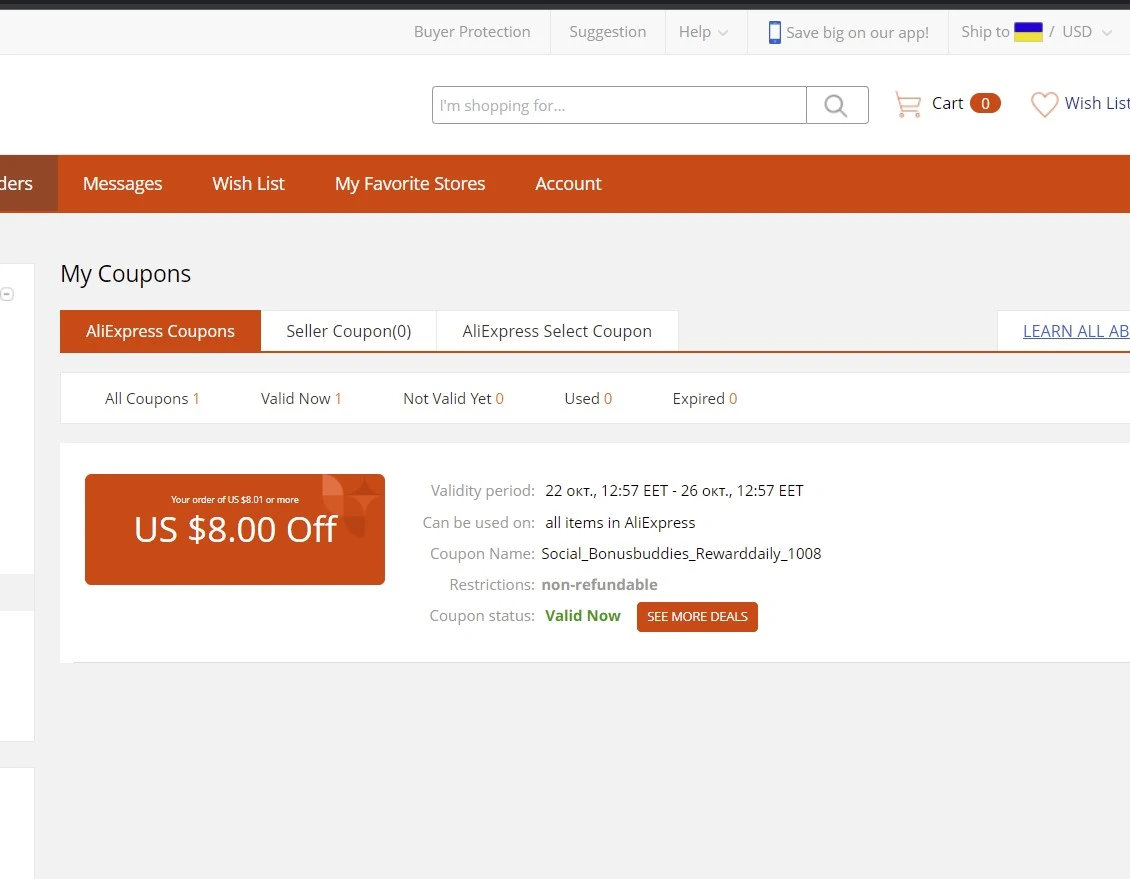1130x879 pixels.
Task: Open the partially visible Orders menu item
Action: [27, 184]
